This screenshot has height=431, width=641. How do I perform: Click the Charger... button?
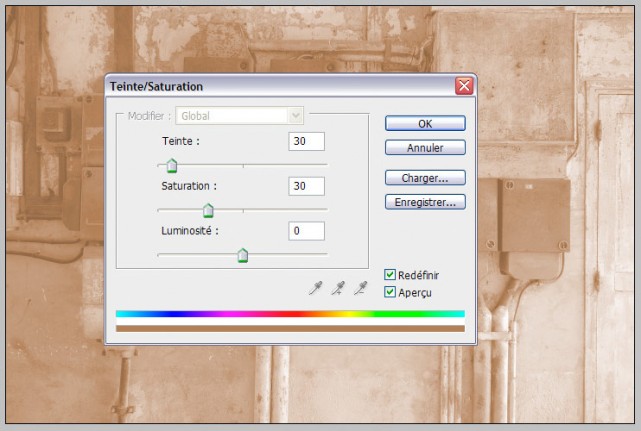click(x=425, y=178)
